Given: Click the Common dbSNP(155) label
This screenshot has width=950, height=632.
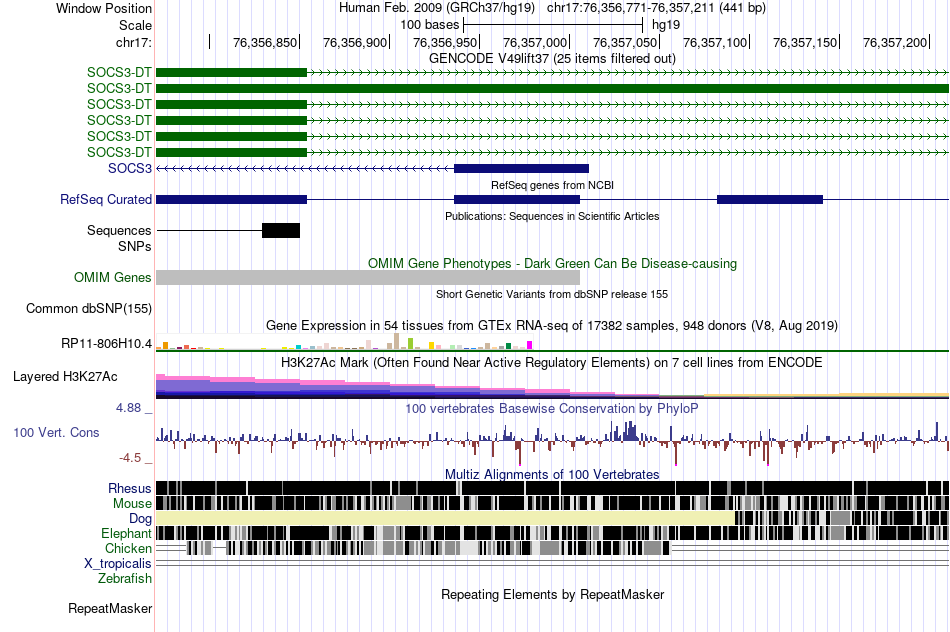Looking at the screenshot, I should click(89, 308).
